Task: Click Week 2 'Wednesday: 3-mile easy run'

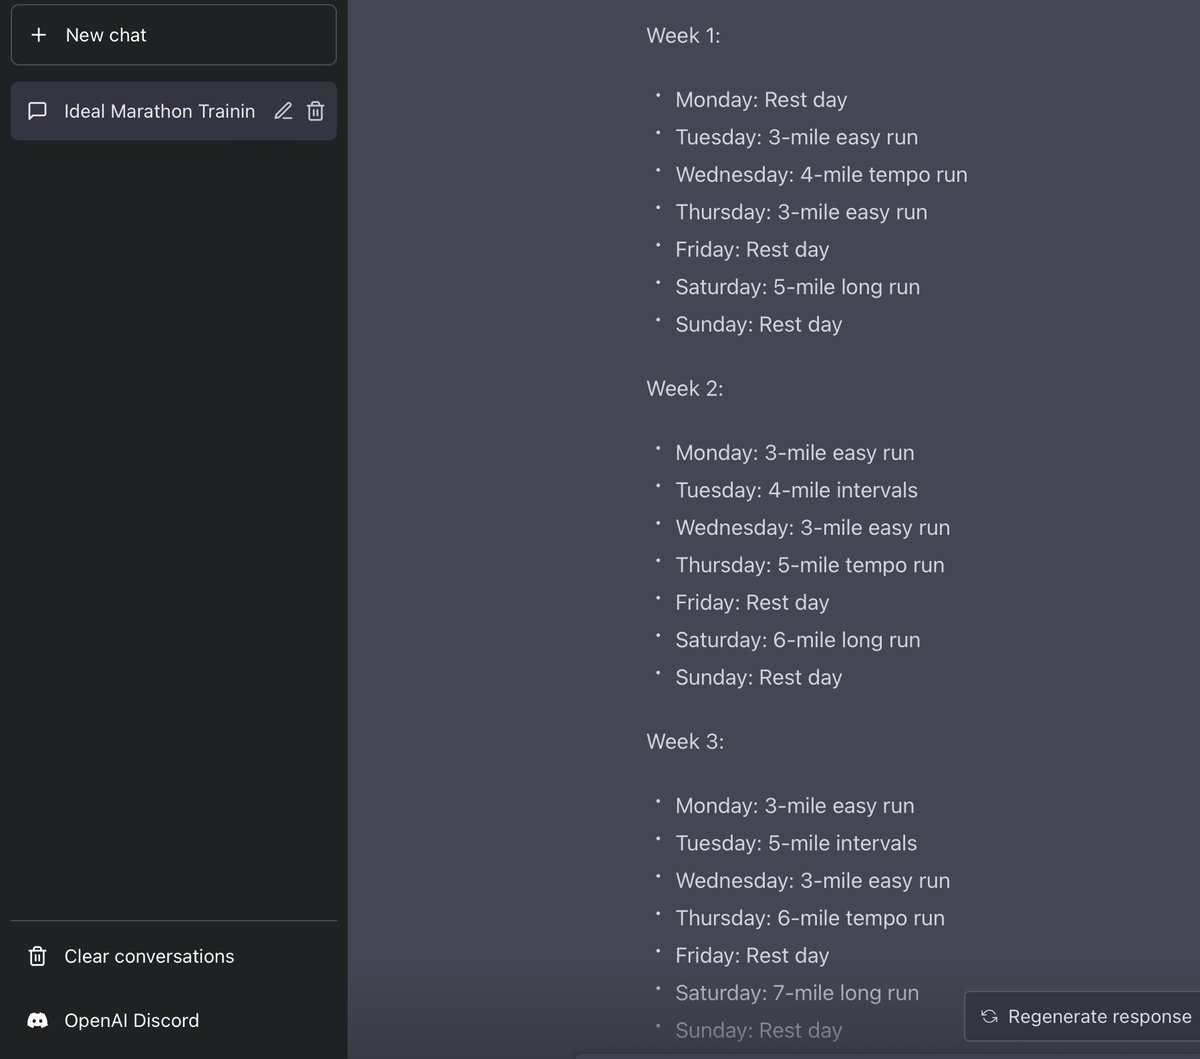Action: 812,528
